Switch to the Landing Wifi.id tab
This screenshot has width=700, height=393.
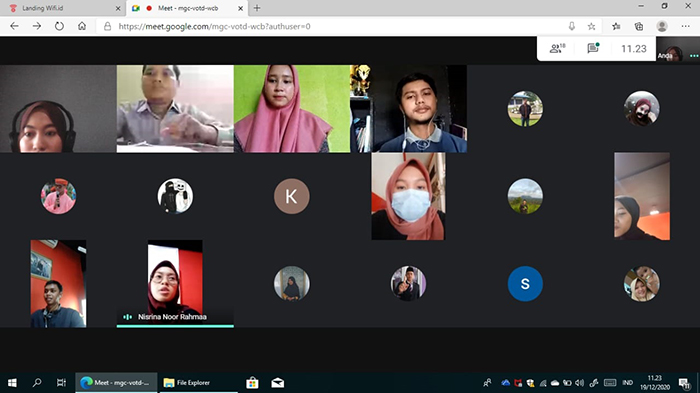(62, 8)
